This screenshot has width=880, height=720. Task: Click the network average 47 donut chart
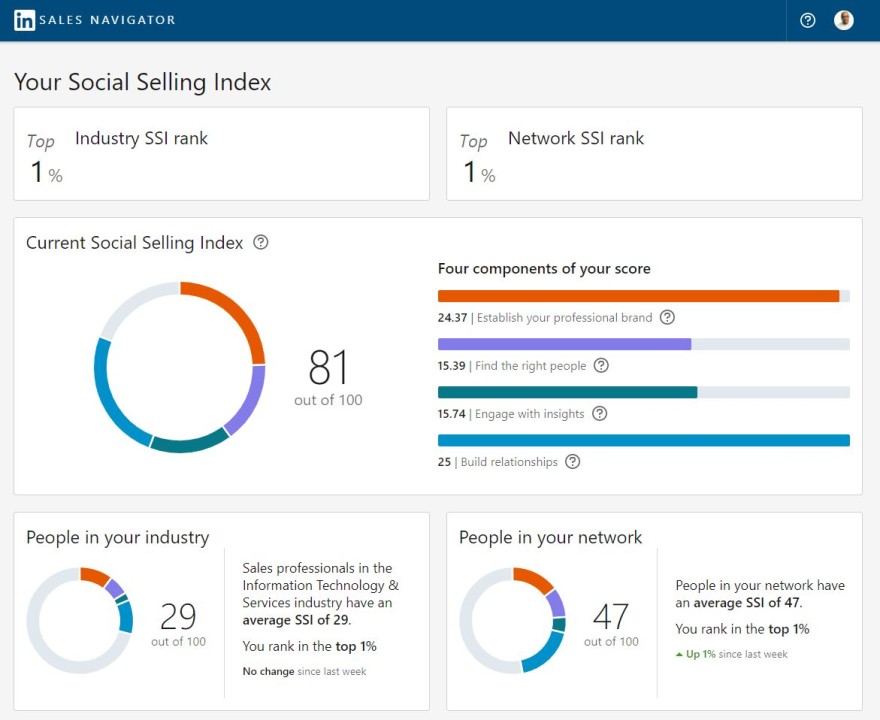click(512, 620)
